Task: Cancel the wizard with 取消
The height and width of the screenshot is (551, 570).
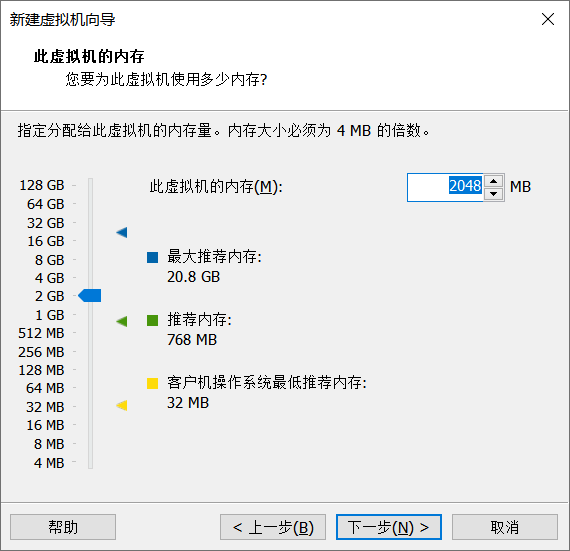Action: point(505,527)
